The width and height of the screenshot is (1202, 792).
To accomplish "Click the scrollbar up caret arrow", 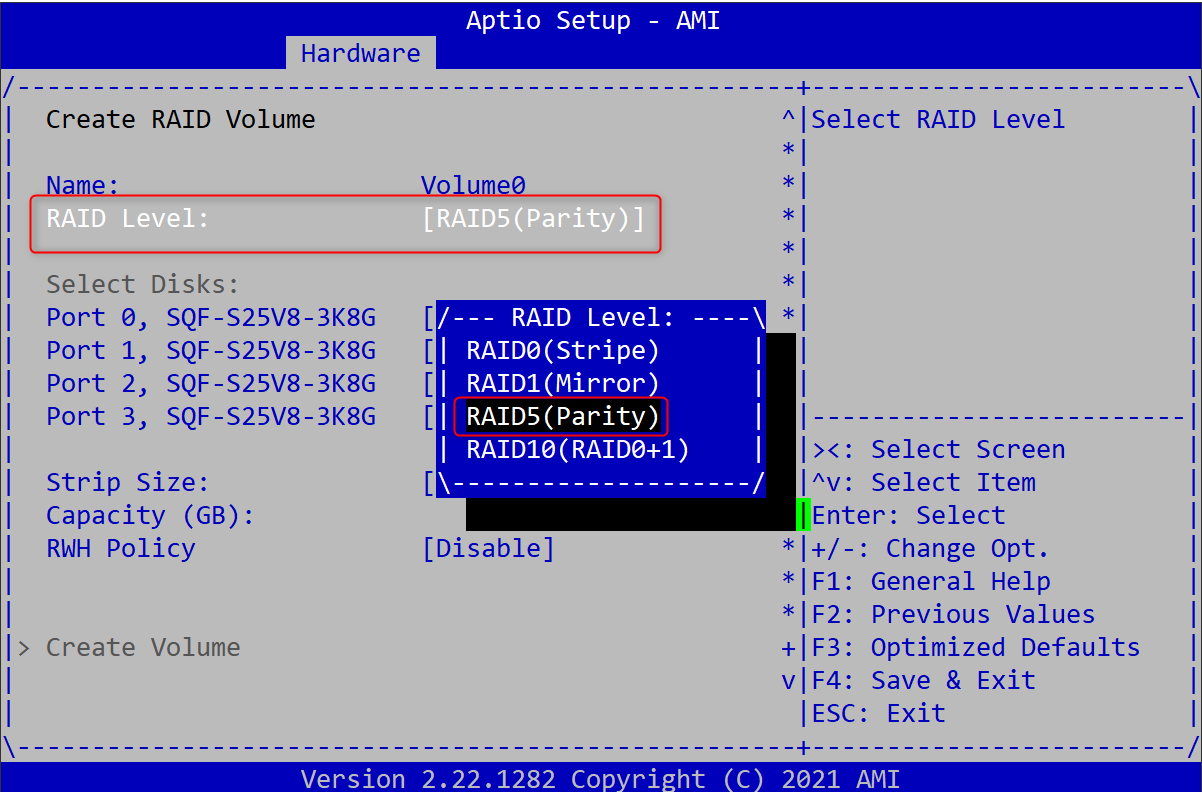I will coord(788,120).
